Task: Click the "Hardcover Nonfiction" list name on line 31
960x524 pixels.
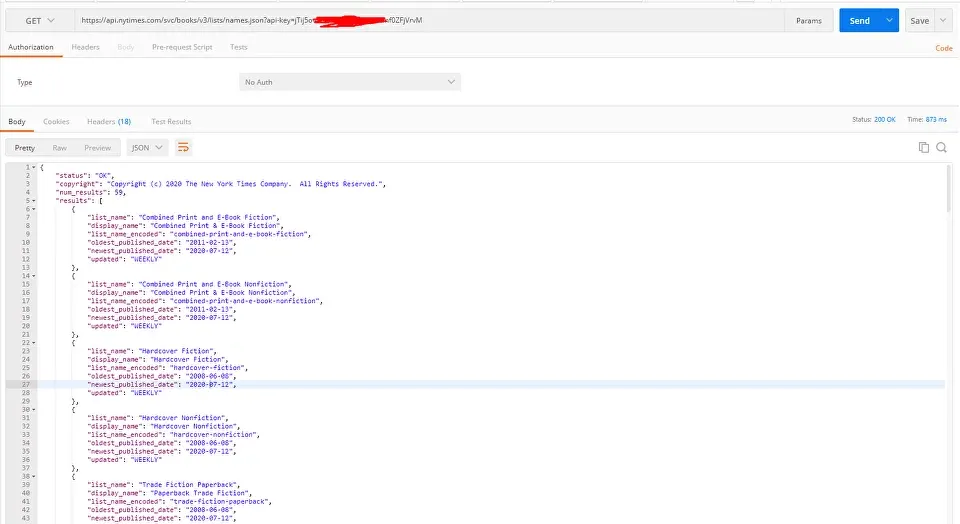Action: (183, 418)
